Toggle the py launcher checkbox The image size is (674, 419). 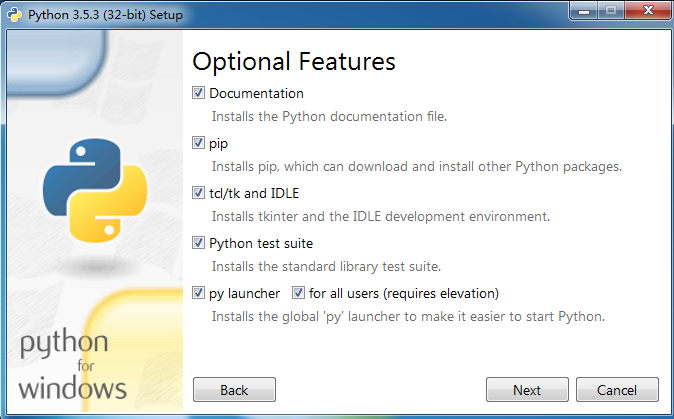pos(198,293)
